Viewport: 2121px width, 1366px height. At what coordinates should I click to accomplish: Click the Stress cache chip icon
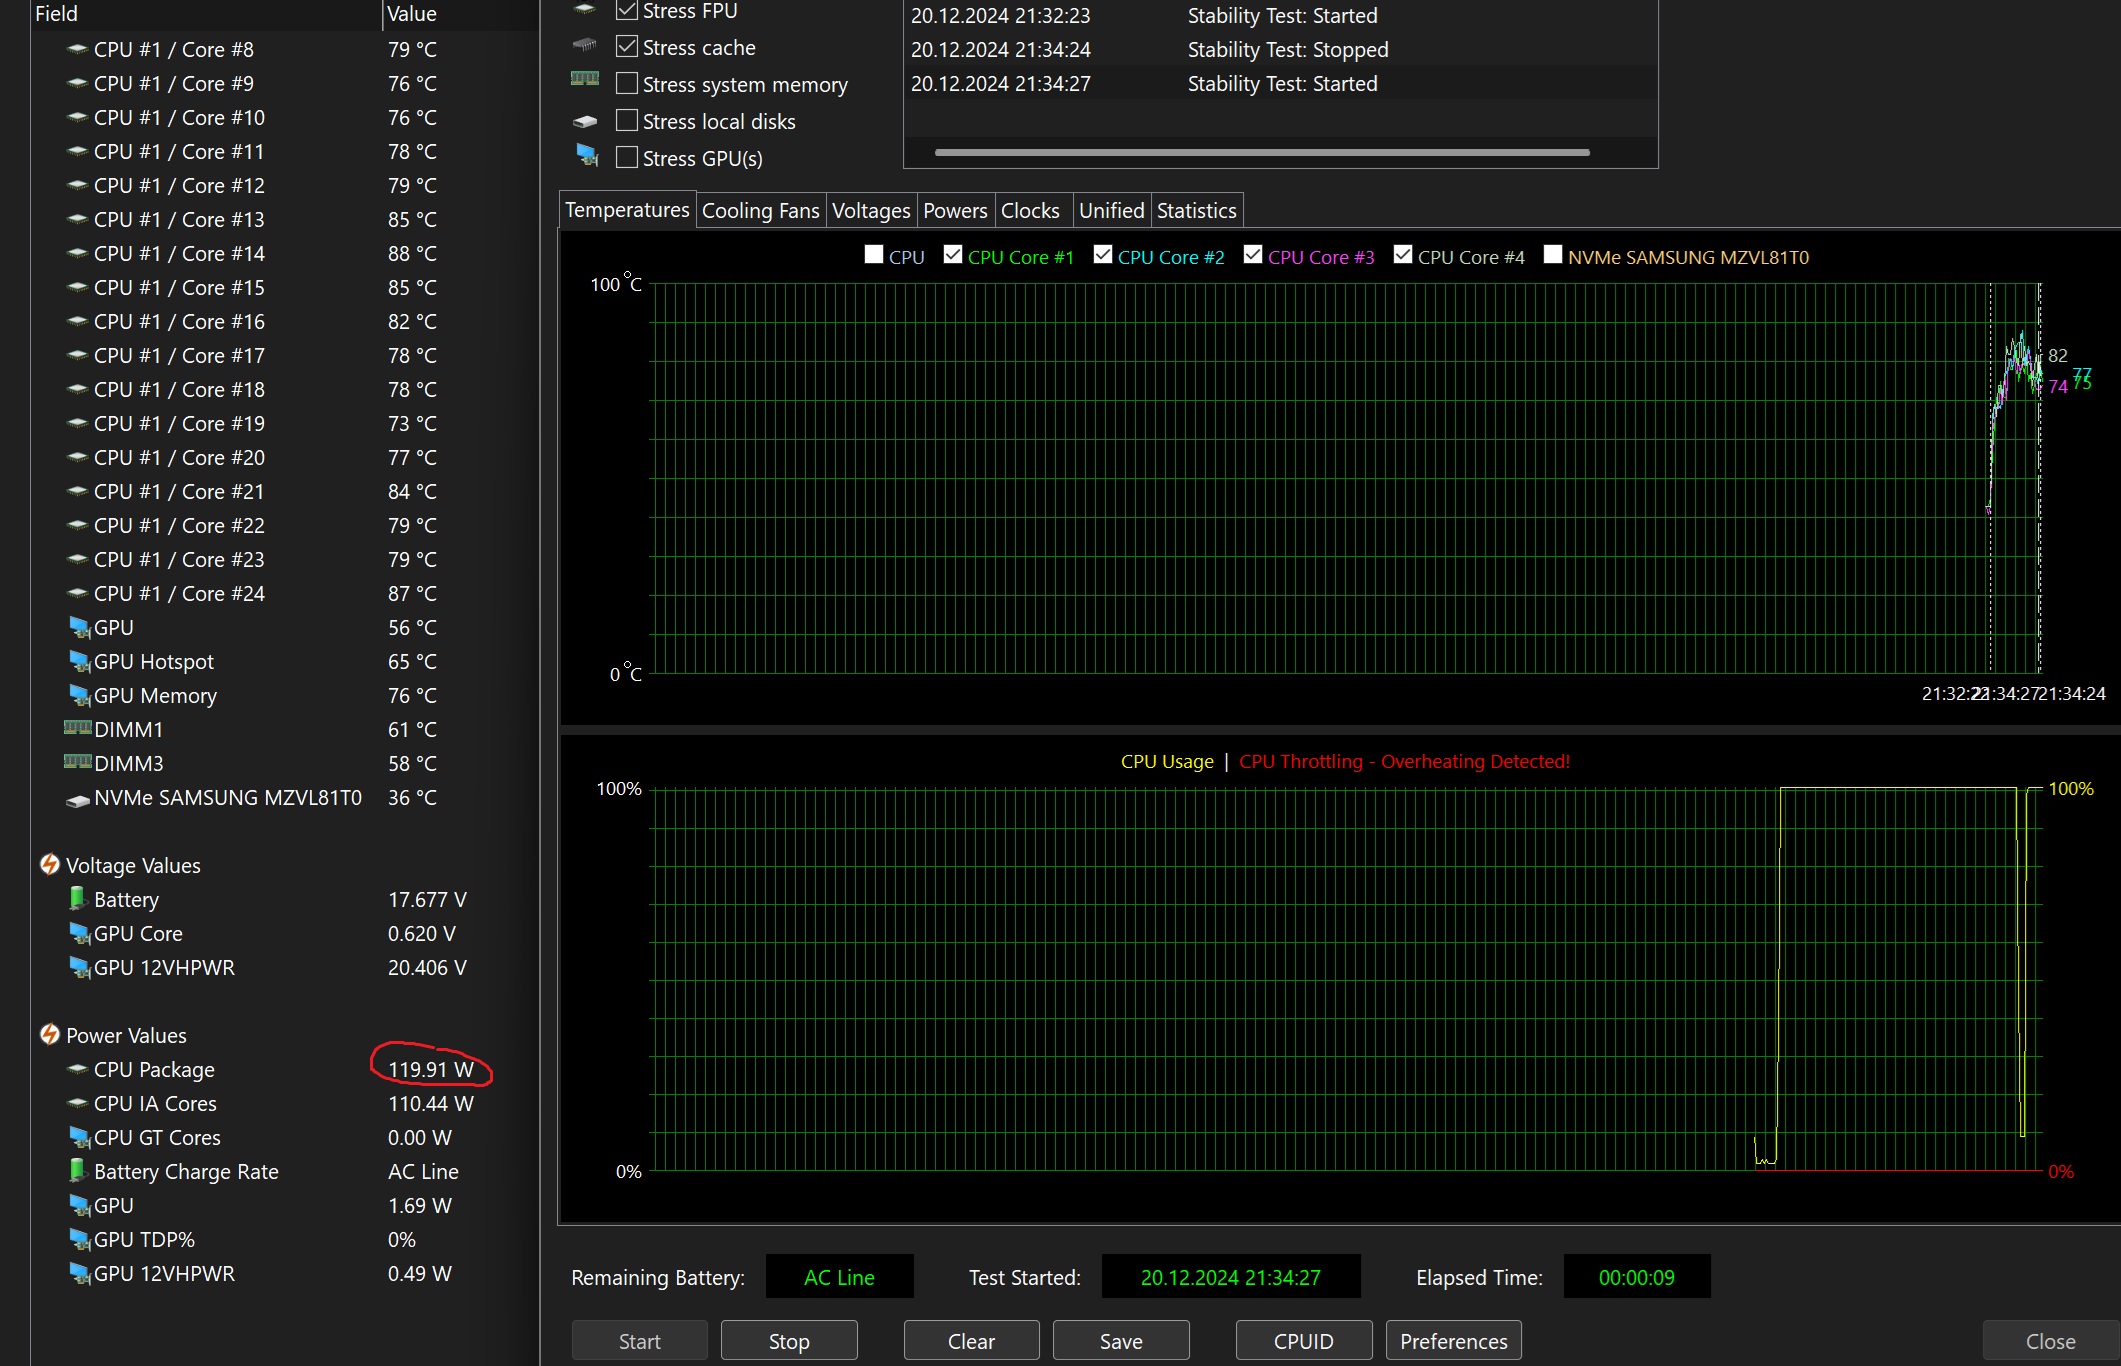585,45
